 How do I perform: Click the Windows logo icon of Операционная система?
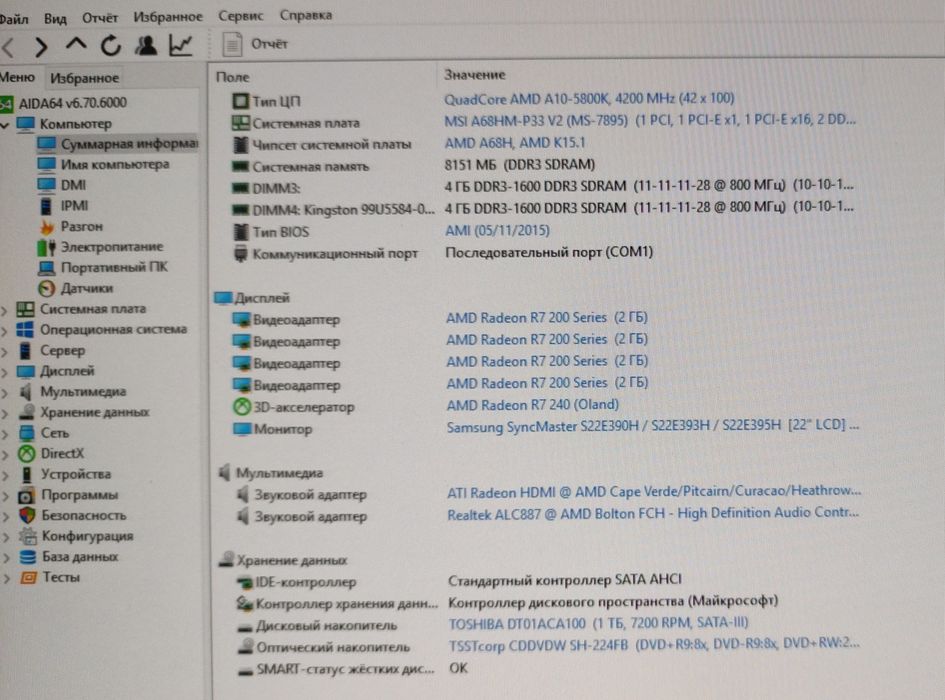coord(25,330)
